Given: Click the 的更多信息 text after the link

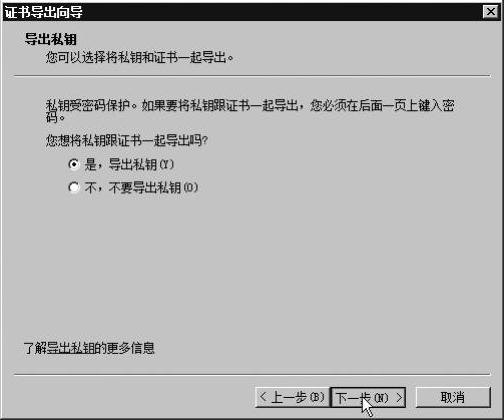Looking at the screenshot, I should 125,348.
